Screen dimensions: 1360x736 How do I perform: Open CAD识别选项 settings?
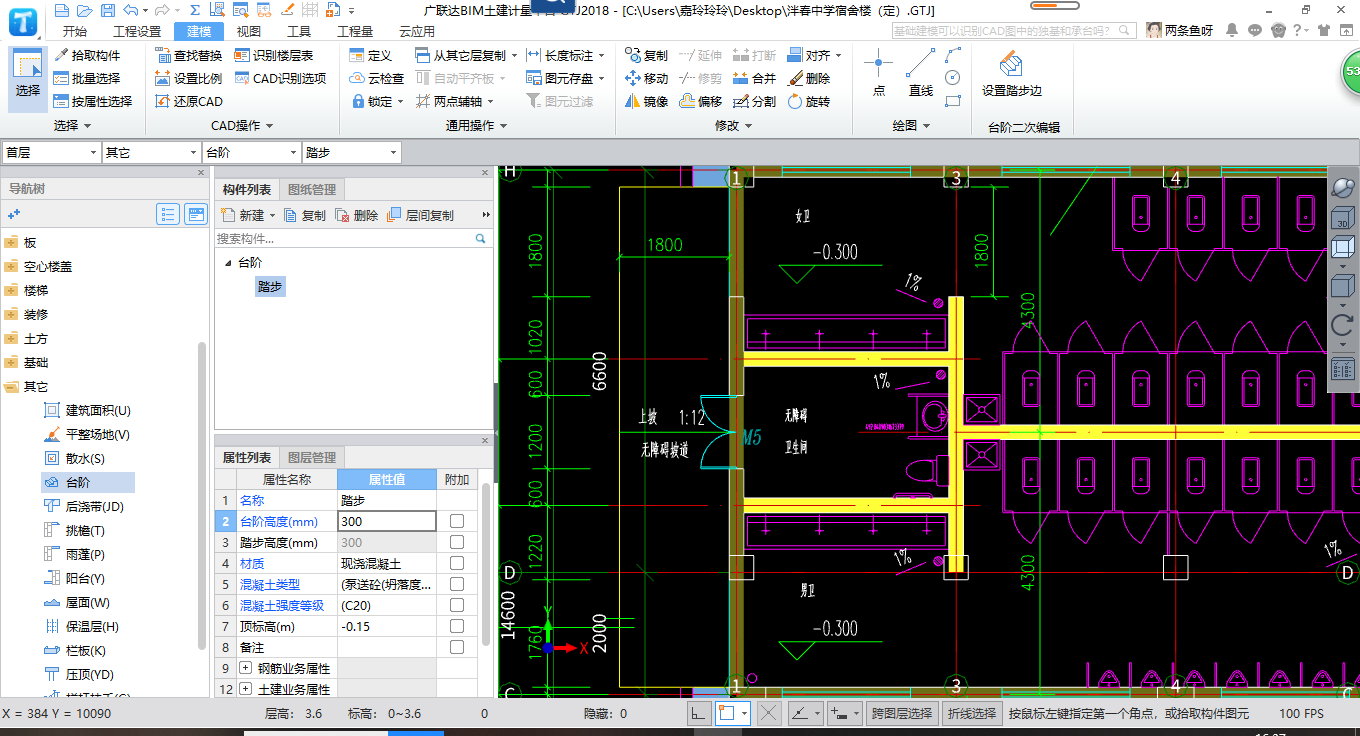[x=280, y=78]
